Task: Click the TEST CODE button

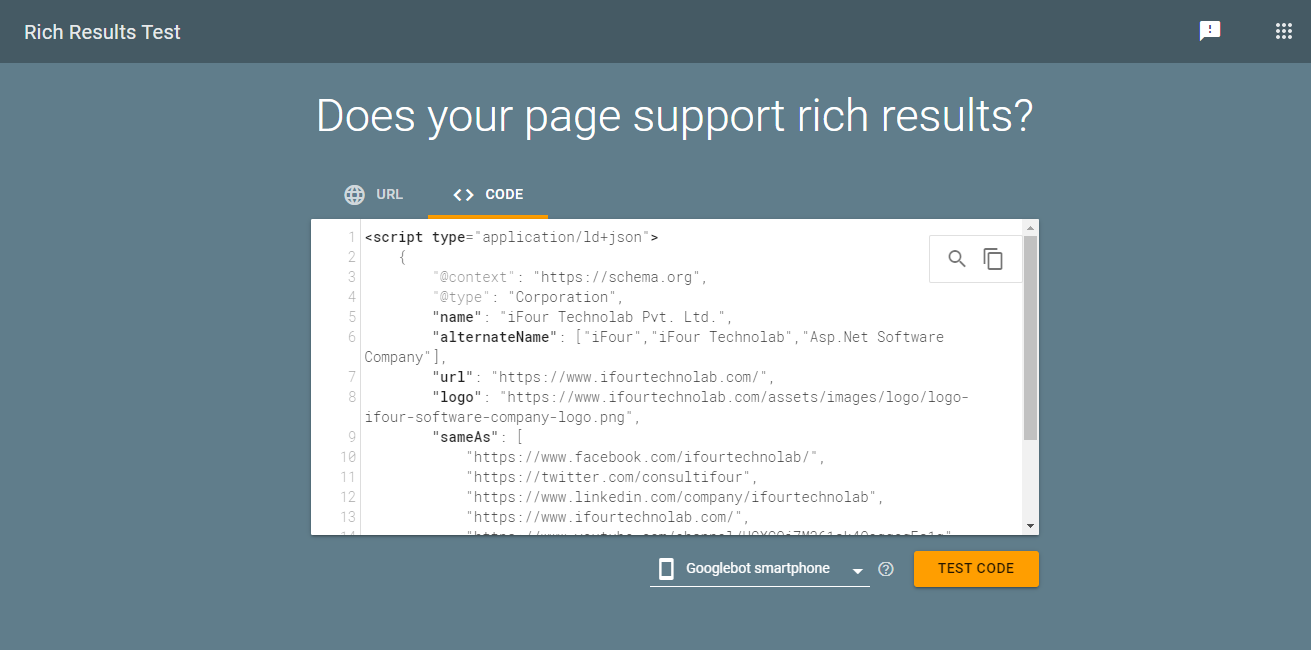Action: pyautogui.click(x=976, y=568)
